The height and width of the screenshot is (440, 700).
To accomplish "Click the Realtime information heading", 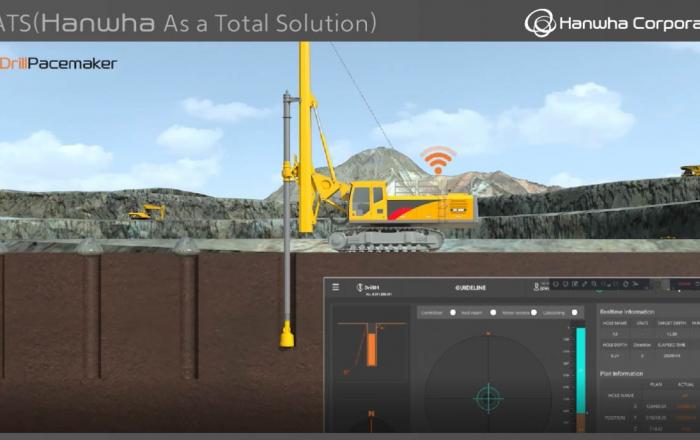I will (x=627, y=311).
